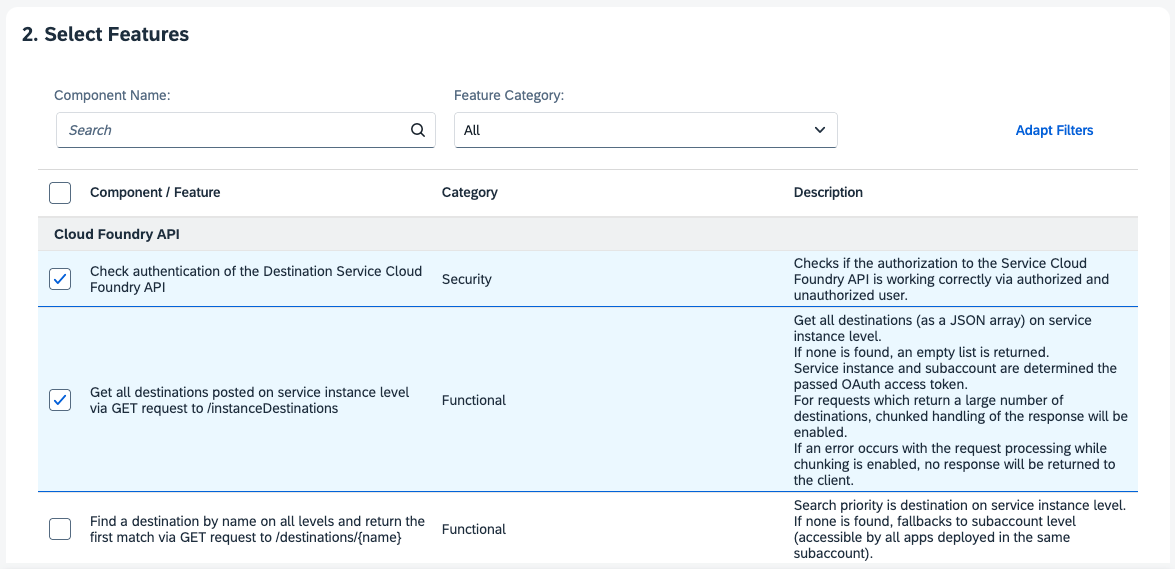Screen dimensions: 1175x569
Task: Click 'Check authentication of the Destination Service' text
Action: (x=256, y=279)
